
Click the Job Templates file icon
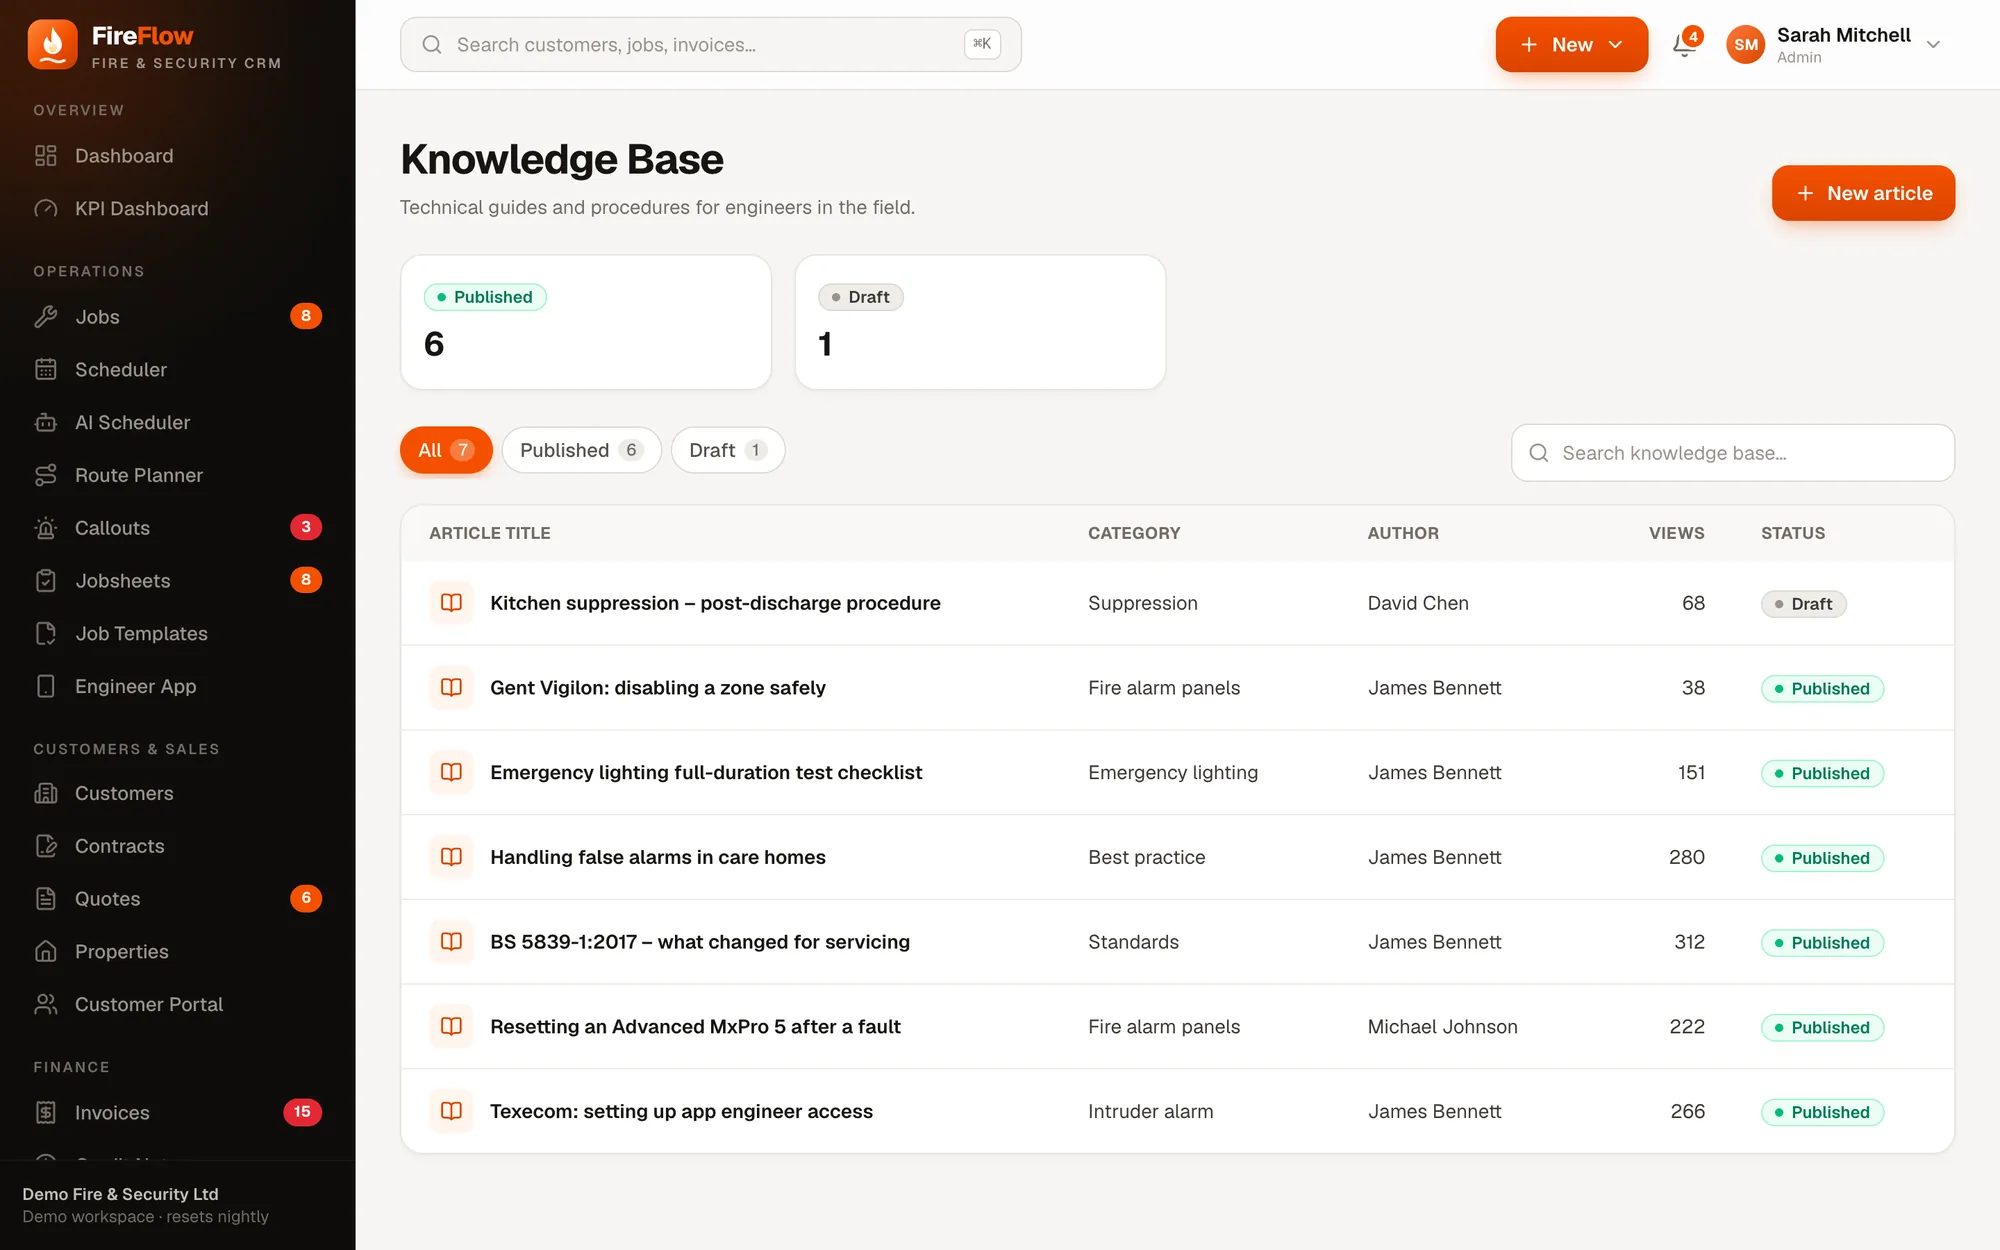pos(46,634)
